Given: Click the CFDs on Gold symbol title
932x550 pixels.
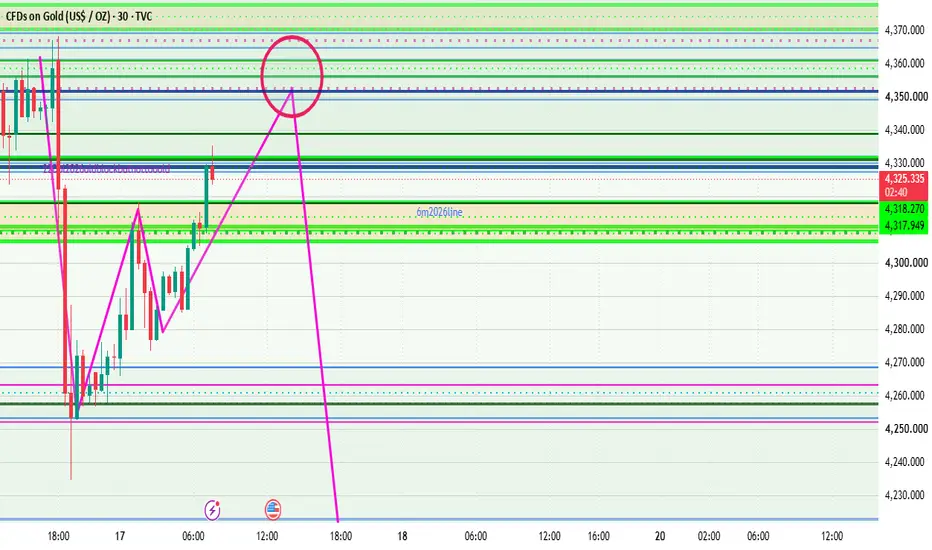Looking at the screenshot, I should click(x=78, y=17).
